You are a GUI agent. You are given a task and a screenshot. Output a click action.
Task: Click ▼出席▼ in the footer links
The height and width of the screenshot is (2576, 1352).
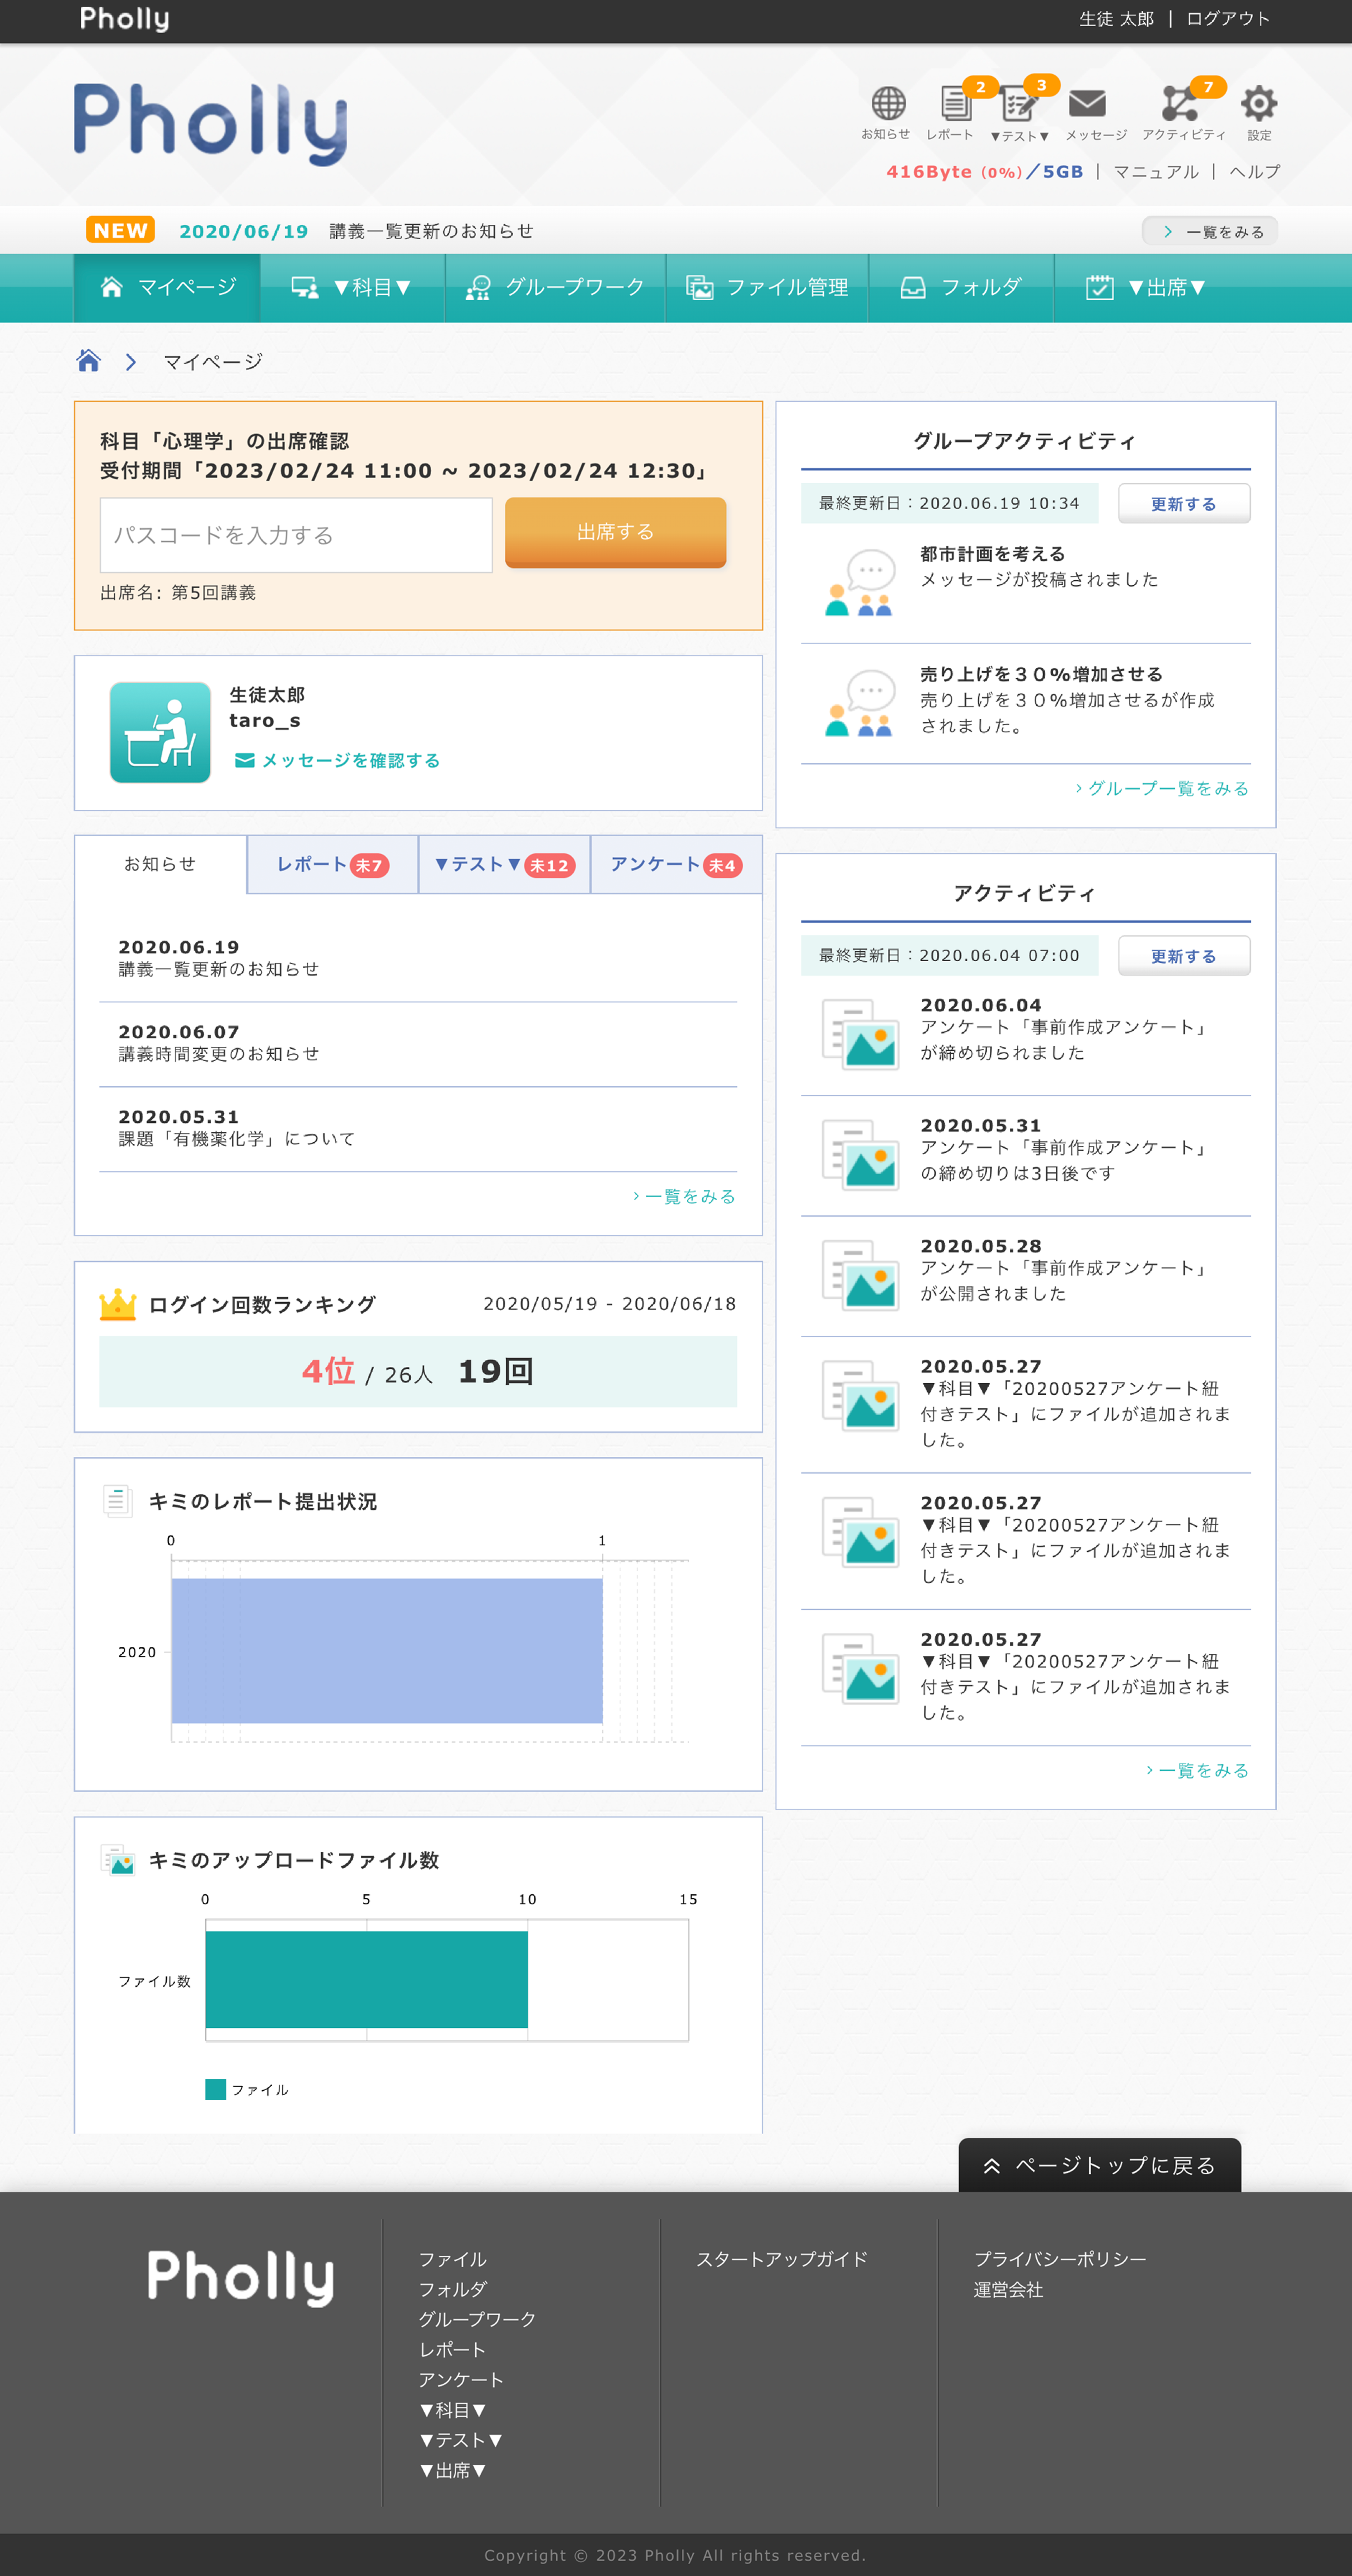click(x=453, y=2470)
